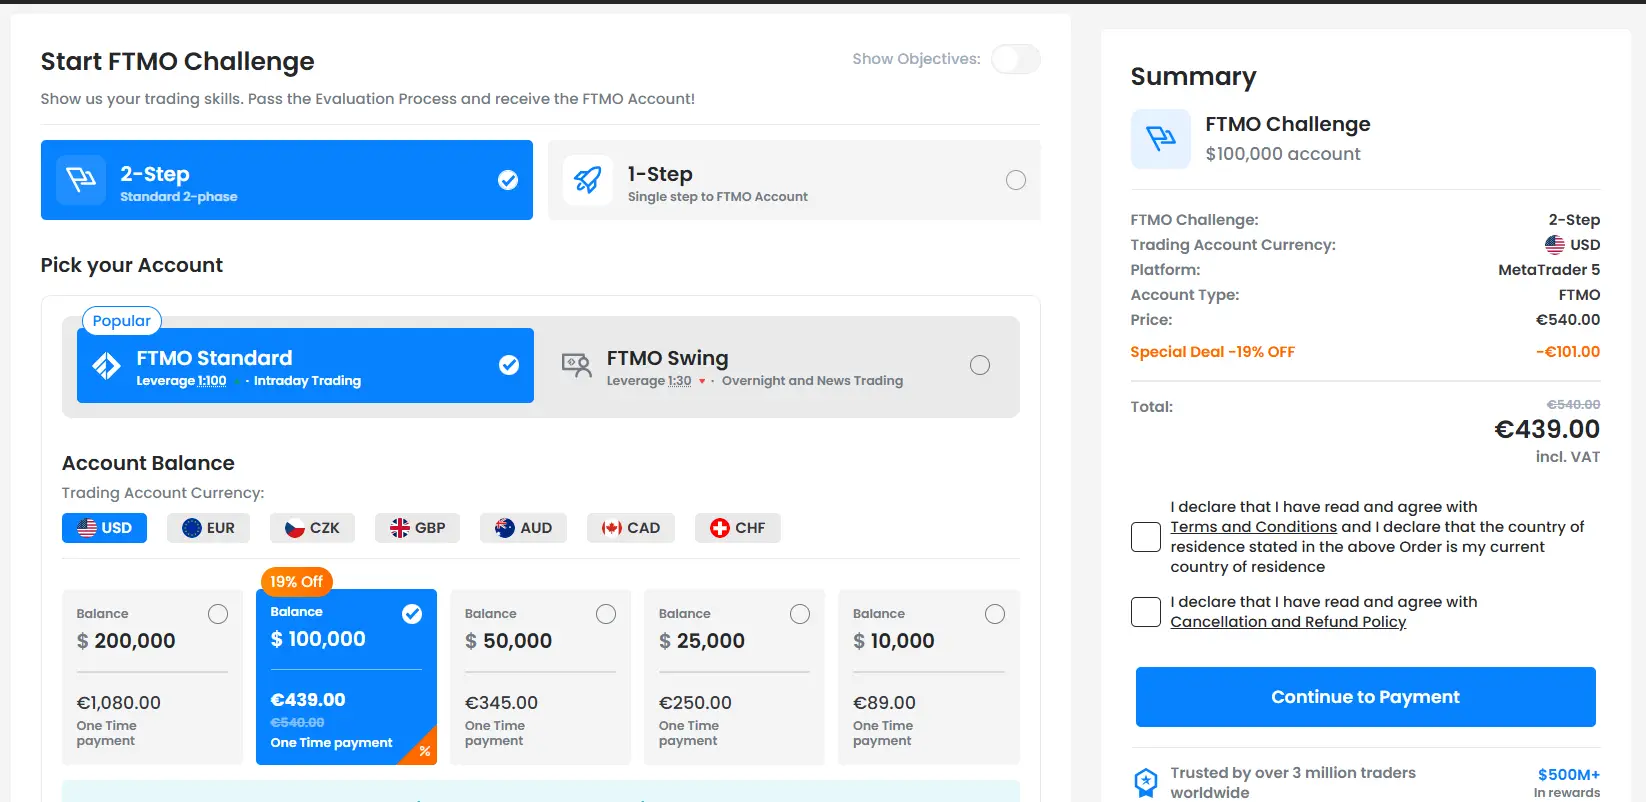Click the -€101.00 discount amount

click(1568, 352)
